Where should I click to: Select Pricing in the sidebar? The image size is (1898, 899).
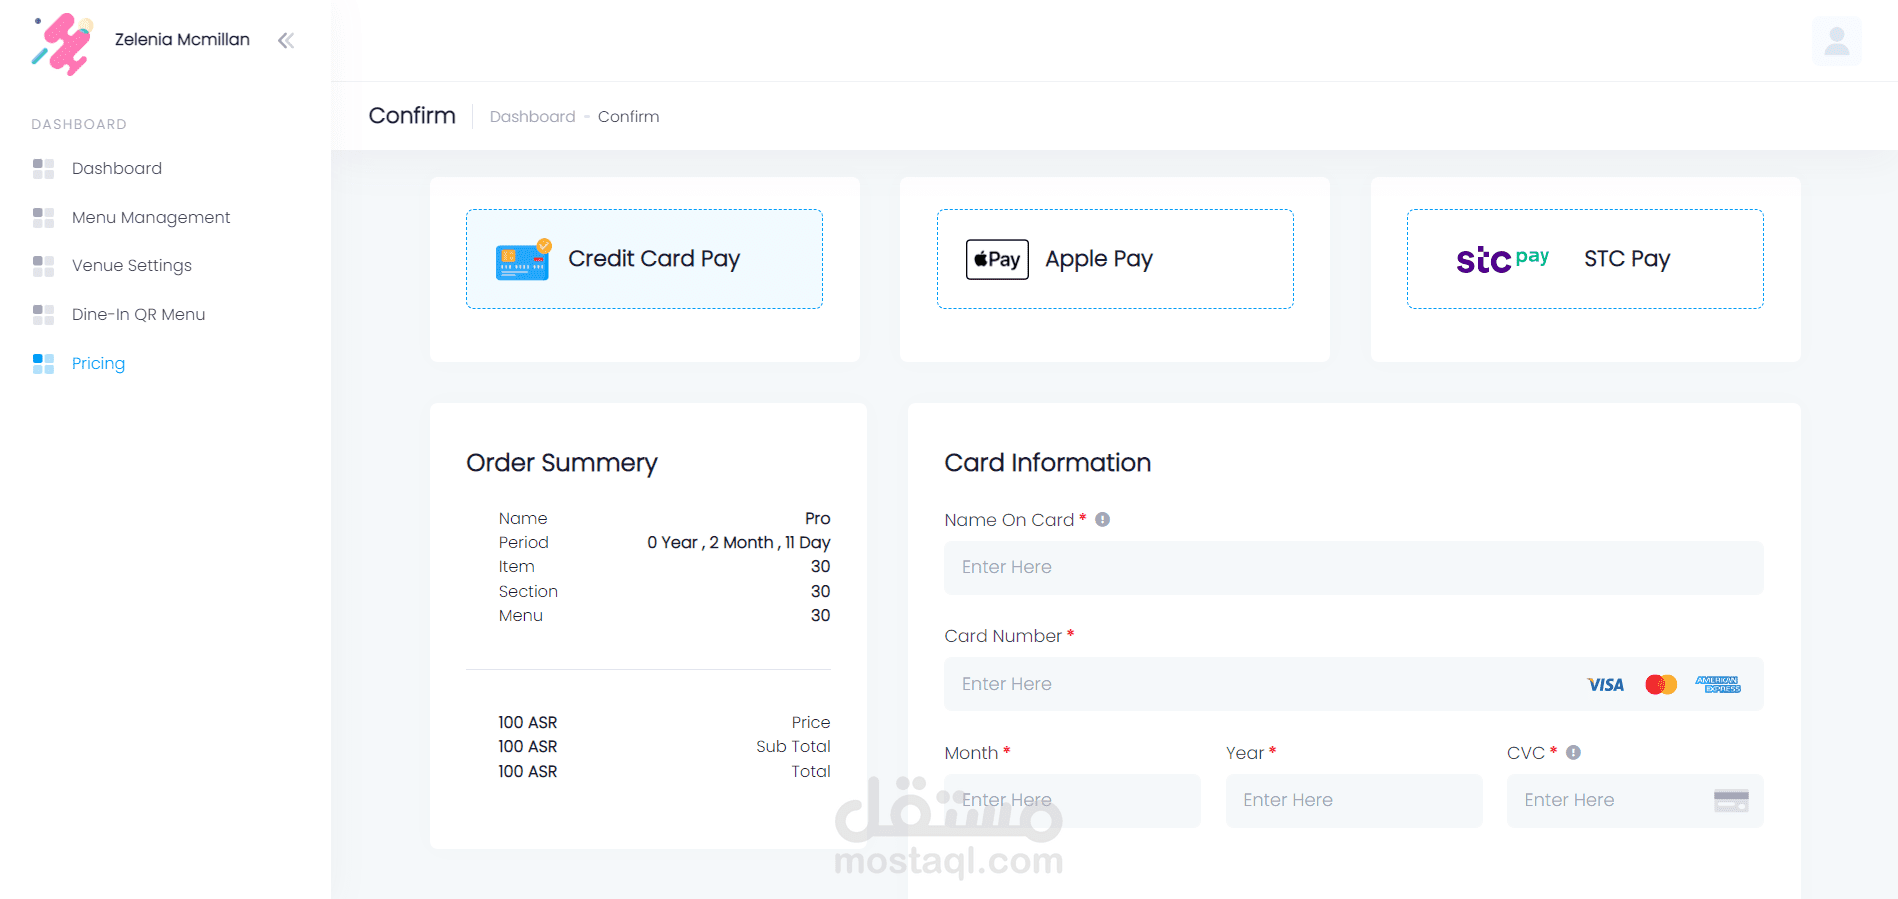point(98,363)
